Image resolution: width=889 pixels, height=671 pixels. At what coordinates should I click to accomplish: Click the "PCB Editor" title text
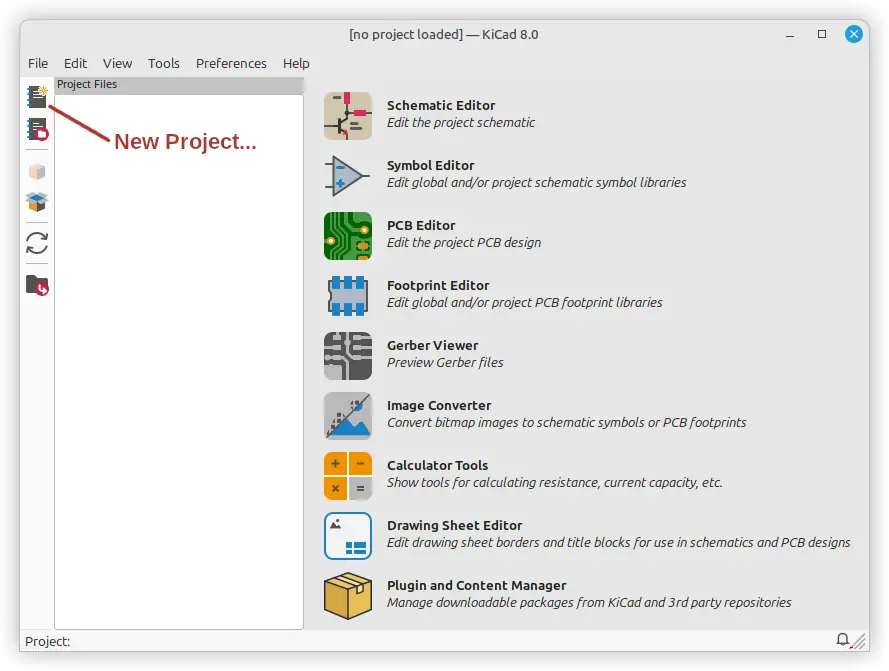tap(421, 226)
